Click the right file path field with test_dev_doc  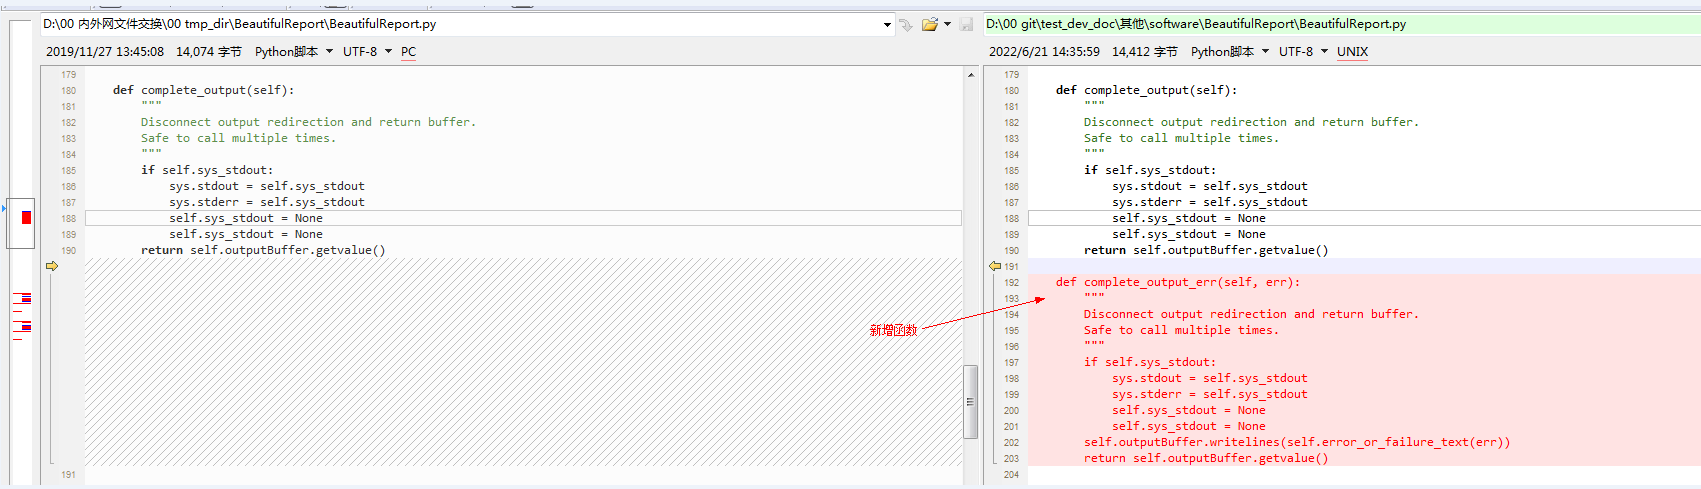coord(1340,24)
